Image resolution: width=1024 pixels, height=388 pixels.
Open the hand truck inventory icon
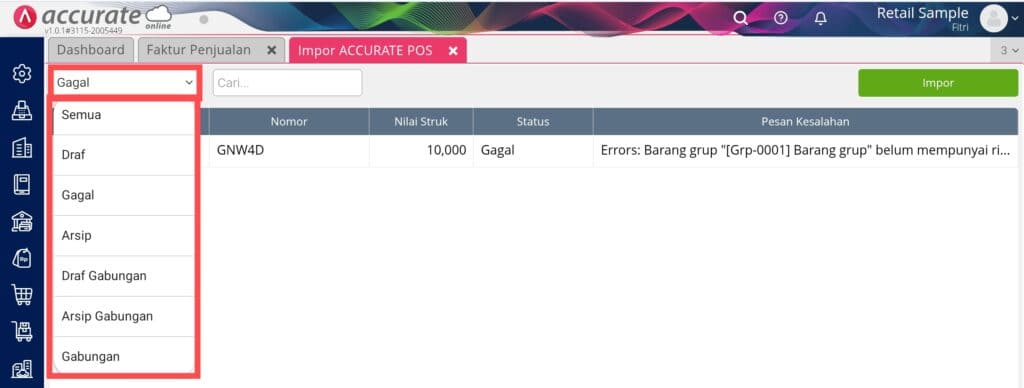click(x=22, y=332)
